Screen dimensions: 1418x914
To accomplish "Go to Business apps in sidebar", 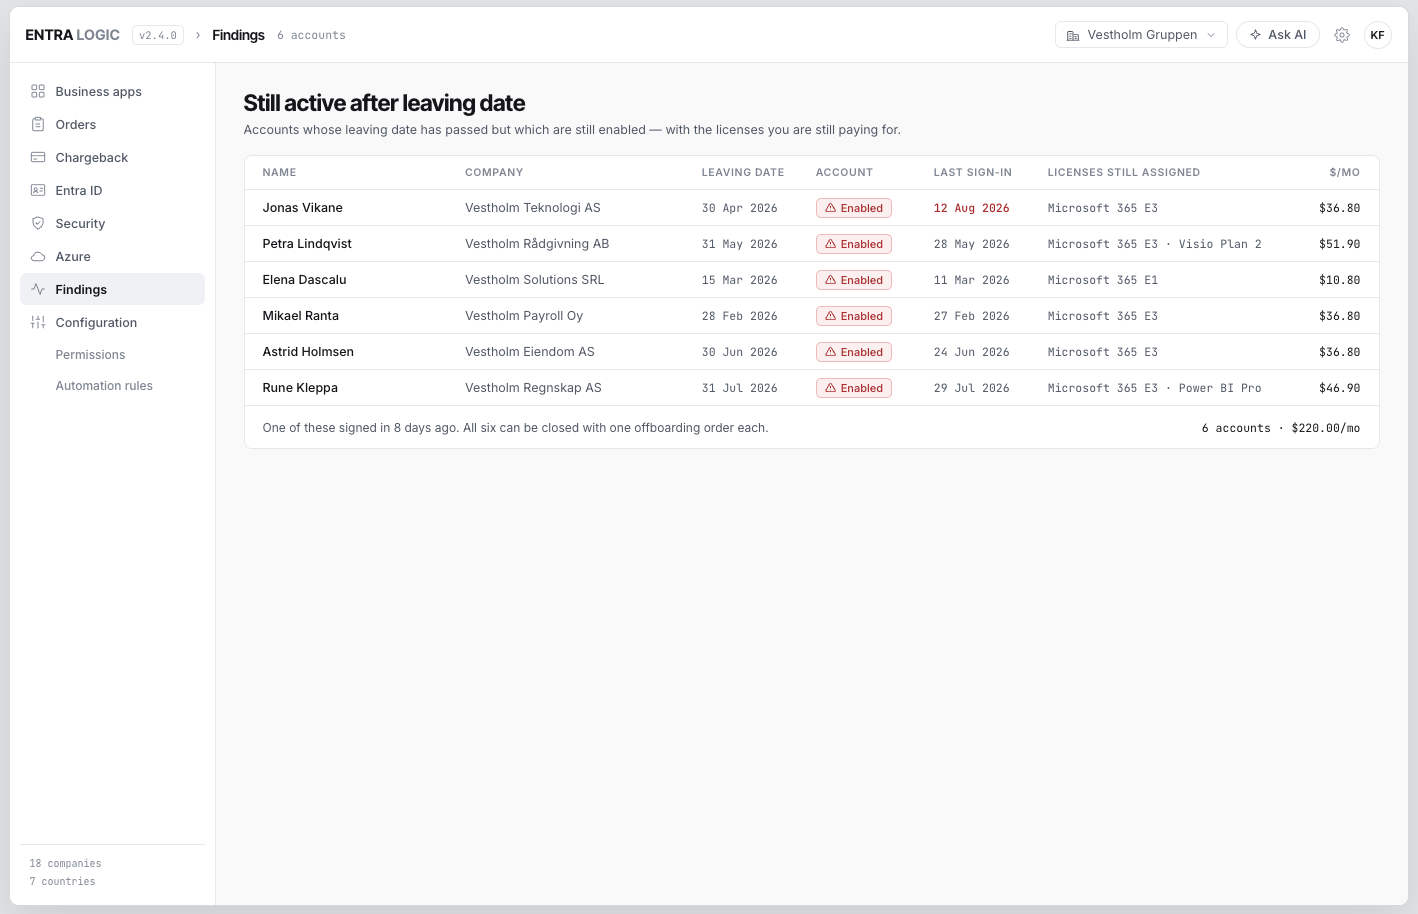I will (112, 91).
